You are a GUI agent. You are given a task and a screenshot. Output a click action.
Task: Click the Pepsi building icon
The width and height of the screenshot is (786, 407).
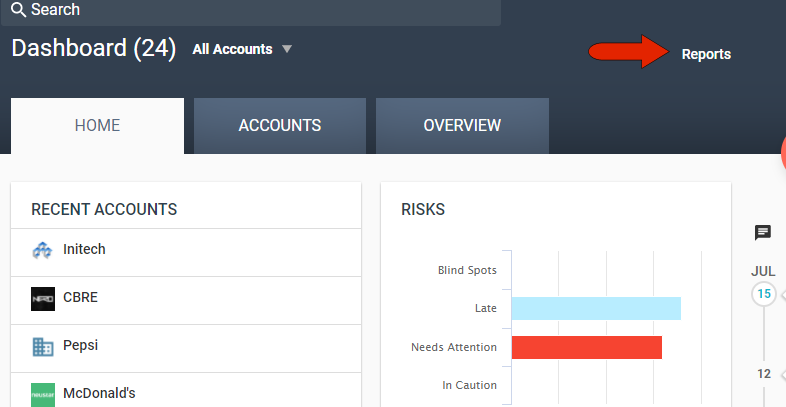[42, 347]
